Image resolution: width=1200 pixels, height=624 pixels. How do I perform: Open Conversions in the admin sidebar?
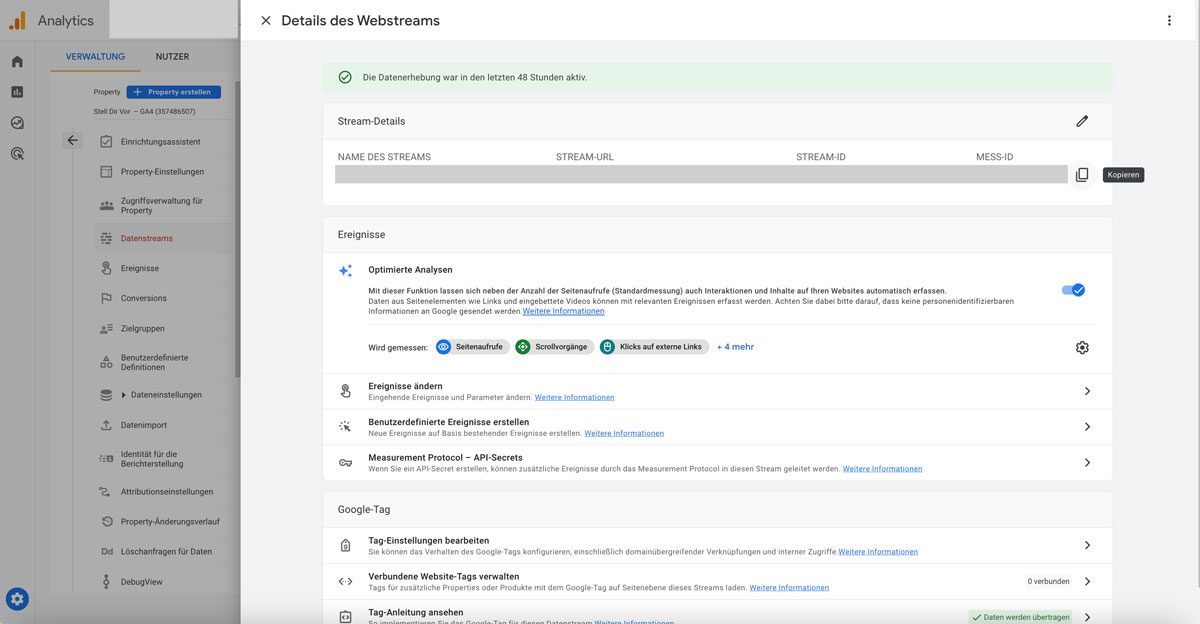click(x=143, y=298)
